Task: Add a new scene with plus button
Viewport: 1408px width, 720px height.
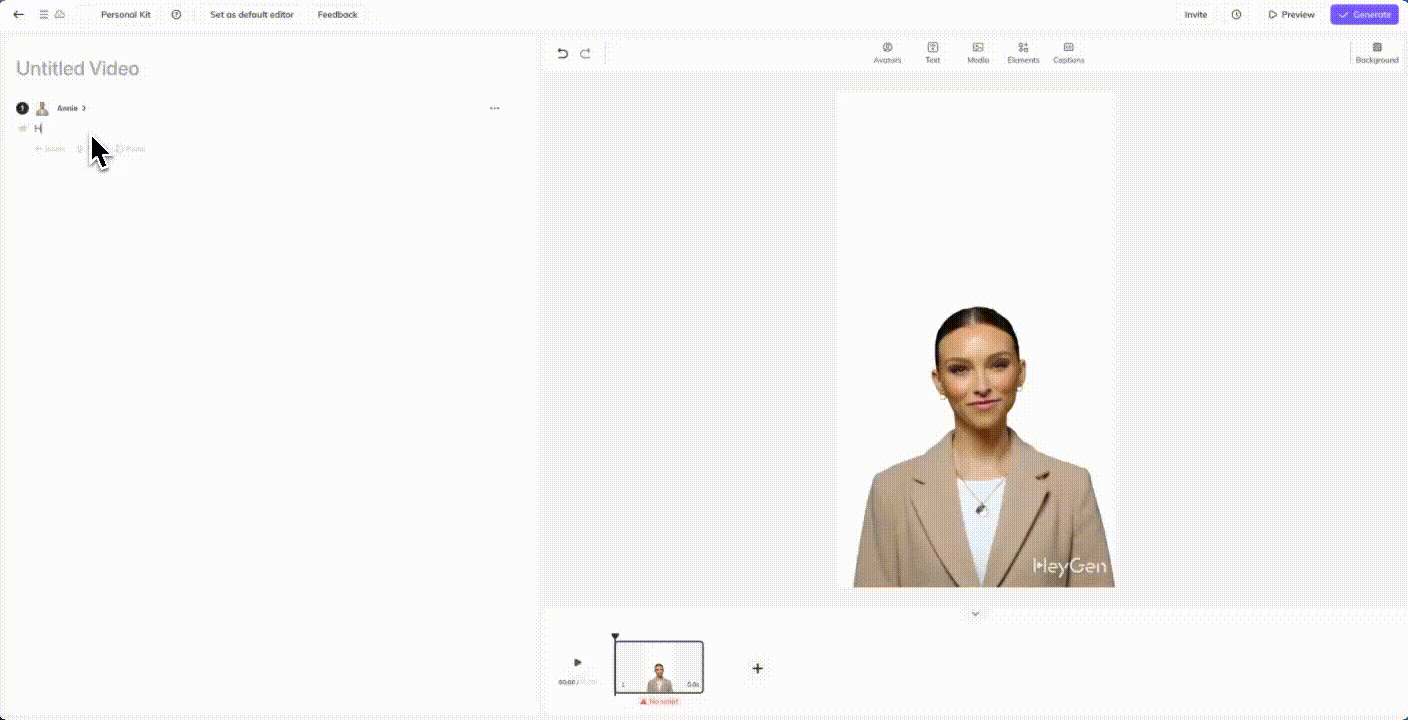Action: [x=758, y=668]
